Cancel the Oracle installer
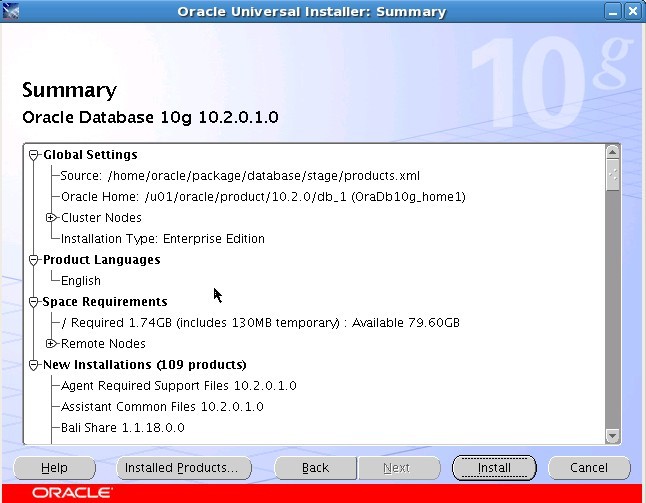The image size is (646, 503). [589, 468]
